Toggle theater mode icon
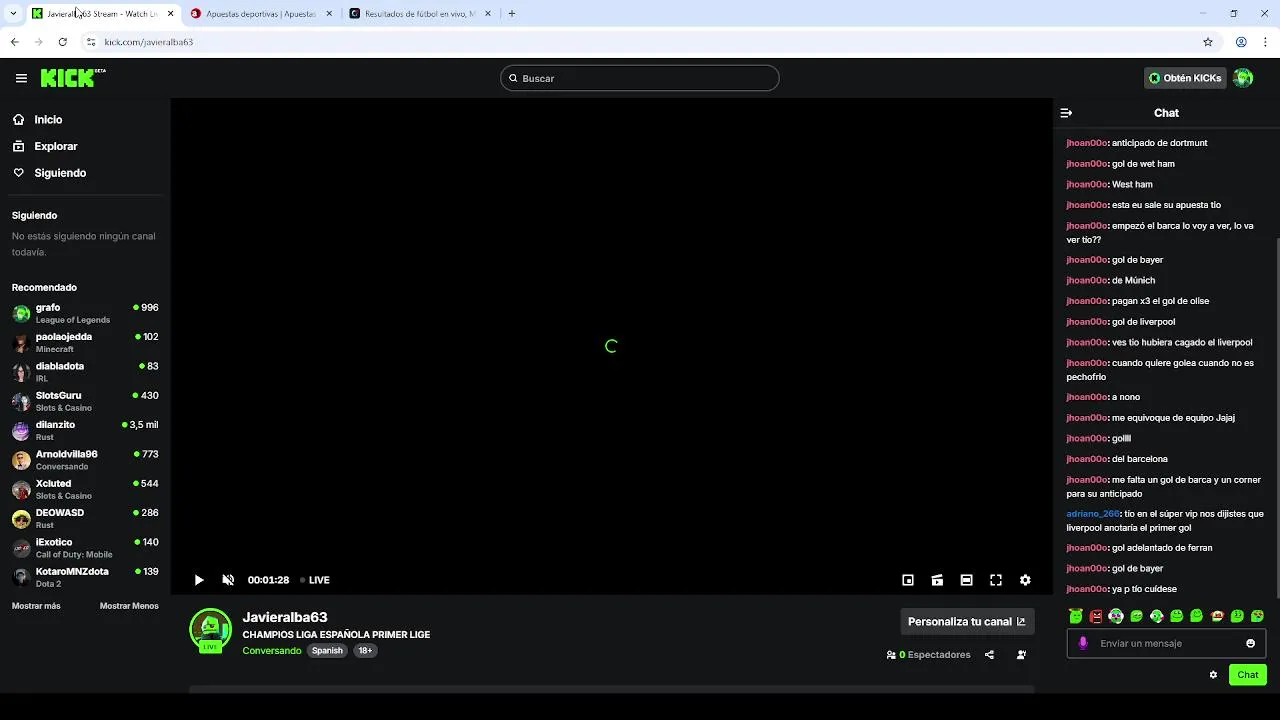1280x720 pixels. point(966,580)
